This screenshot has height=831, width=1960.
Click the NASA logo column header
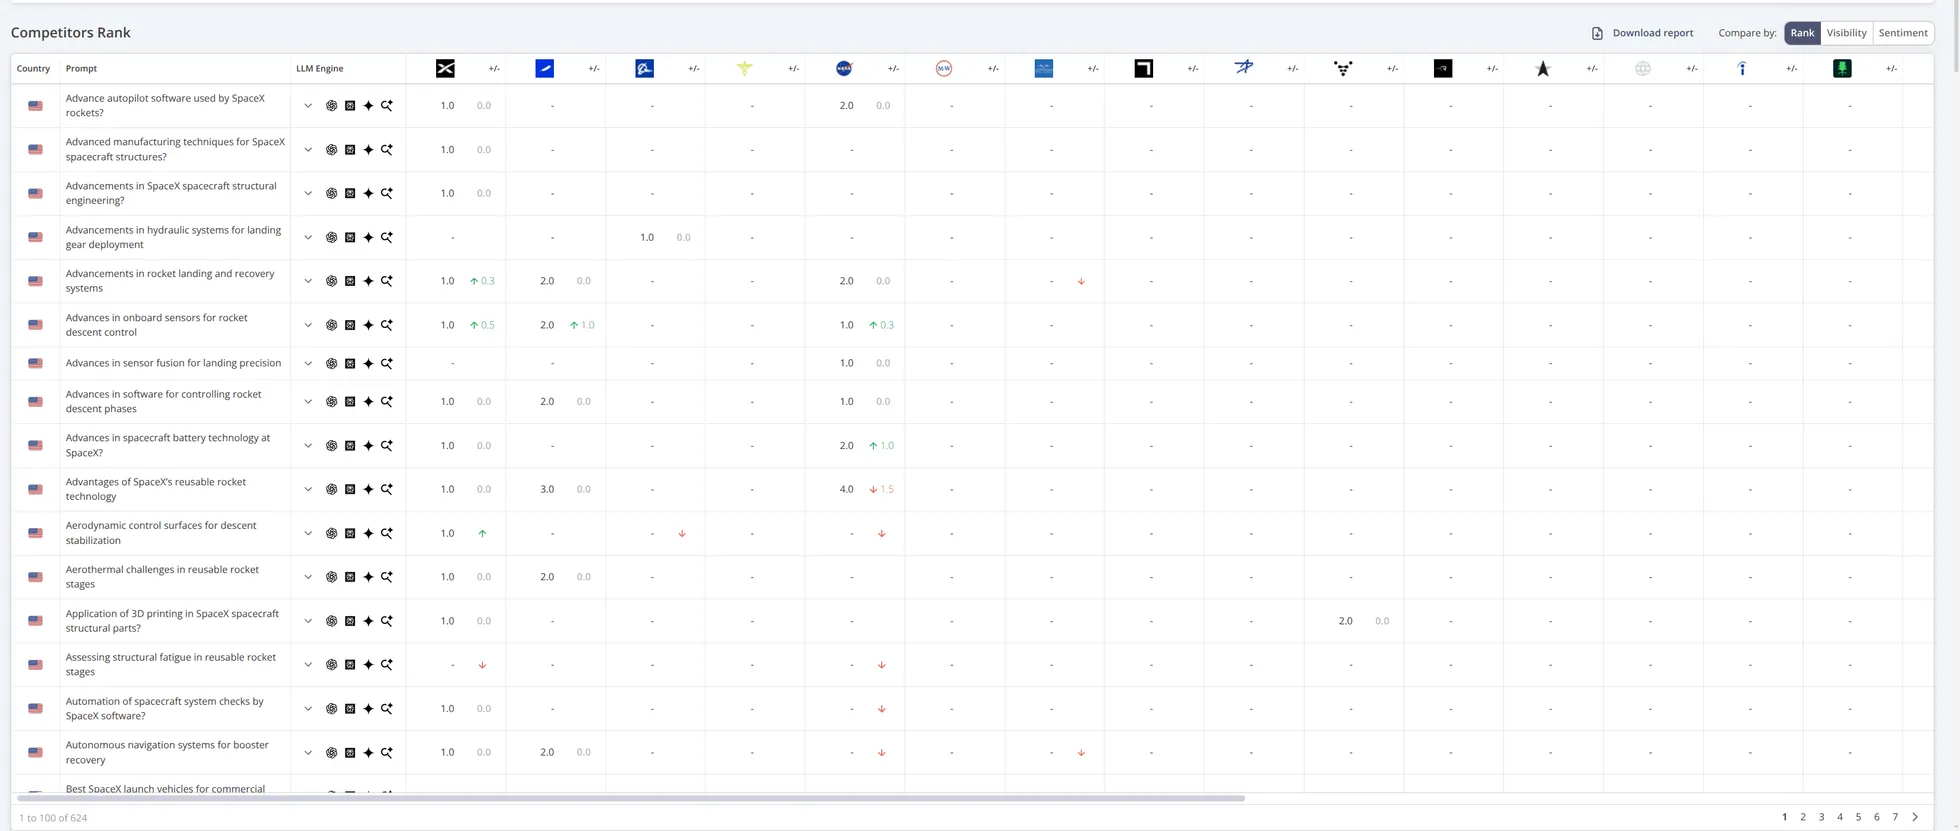844,68
